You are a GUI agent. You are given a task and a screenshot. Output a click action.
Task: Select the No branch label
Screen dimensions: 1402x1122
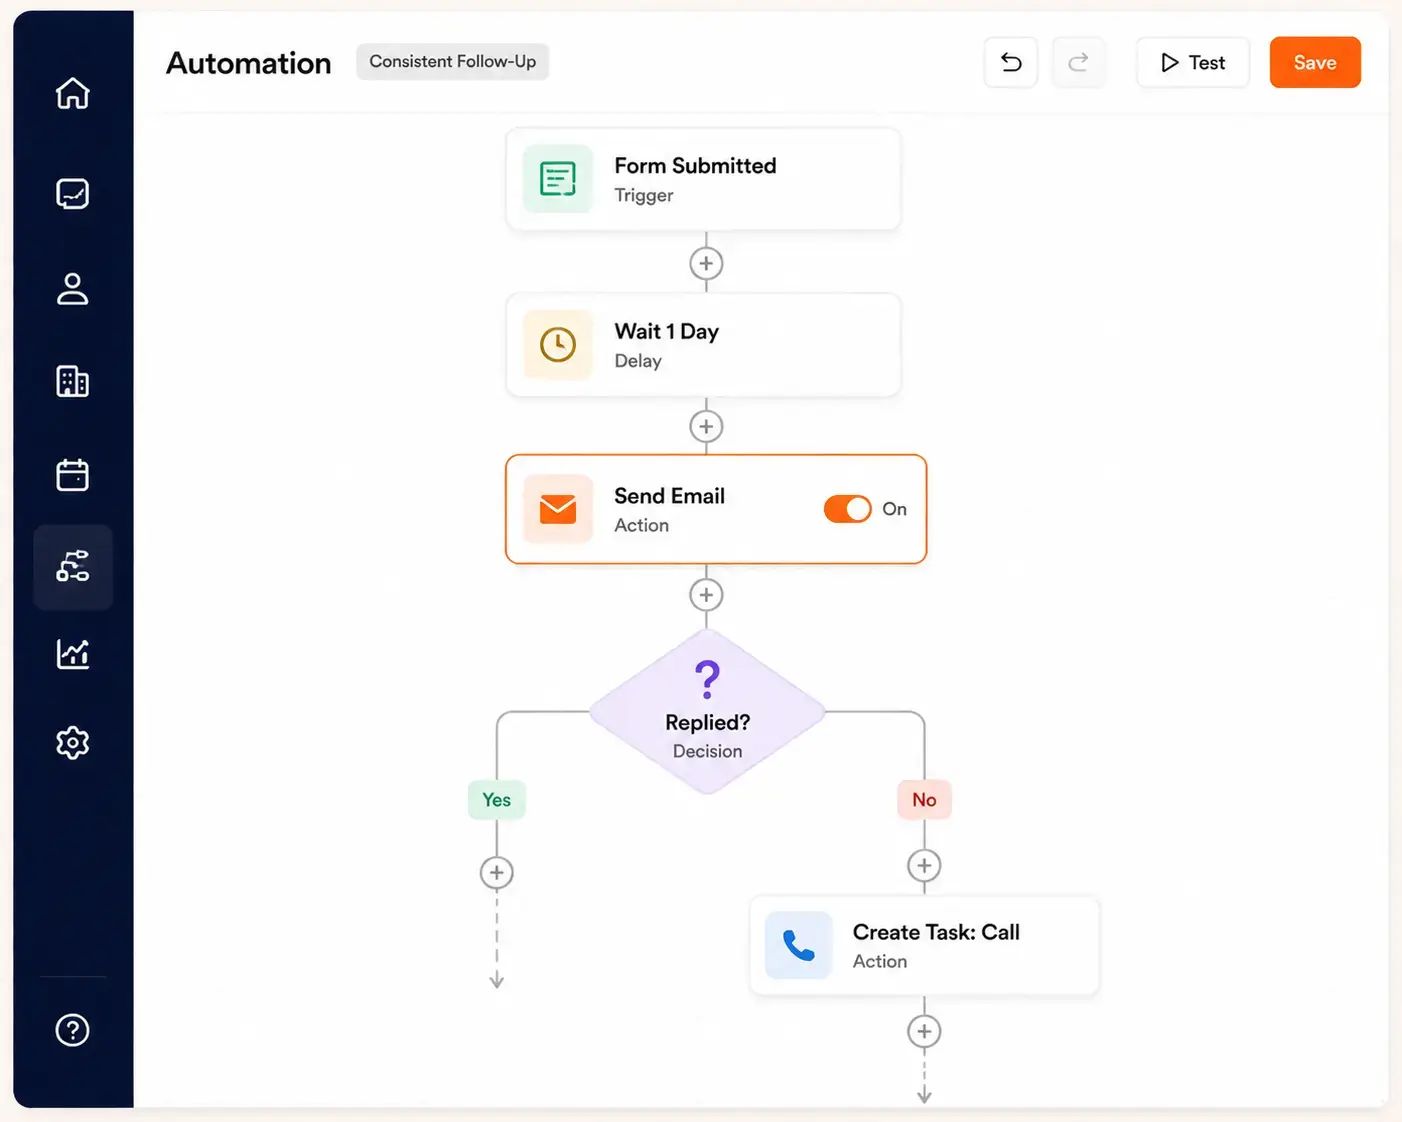[924, 800]
